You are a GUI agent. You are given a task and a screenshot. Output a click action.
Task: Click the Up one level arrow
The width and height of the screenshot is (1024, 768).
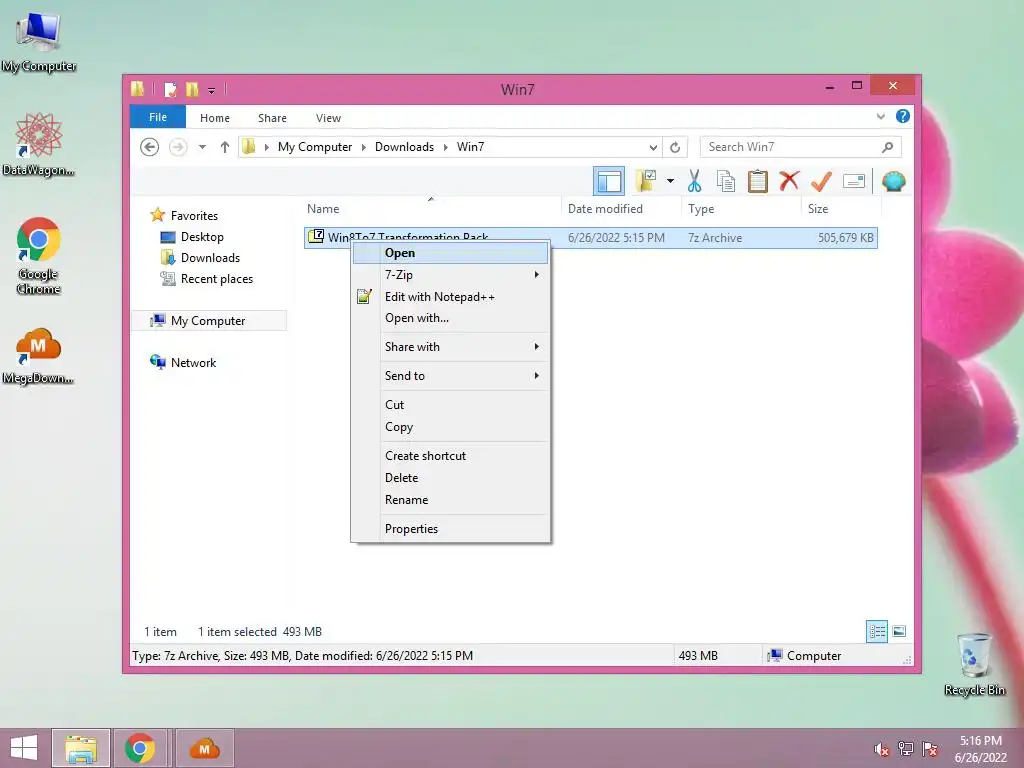click(225, 147)
